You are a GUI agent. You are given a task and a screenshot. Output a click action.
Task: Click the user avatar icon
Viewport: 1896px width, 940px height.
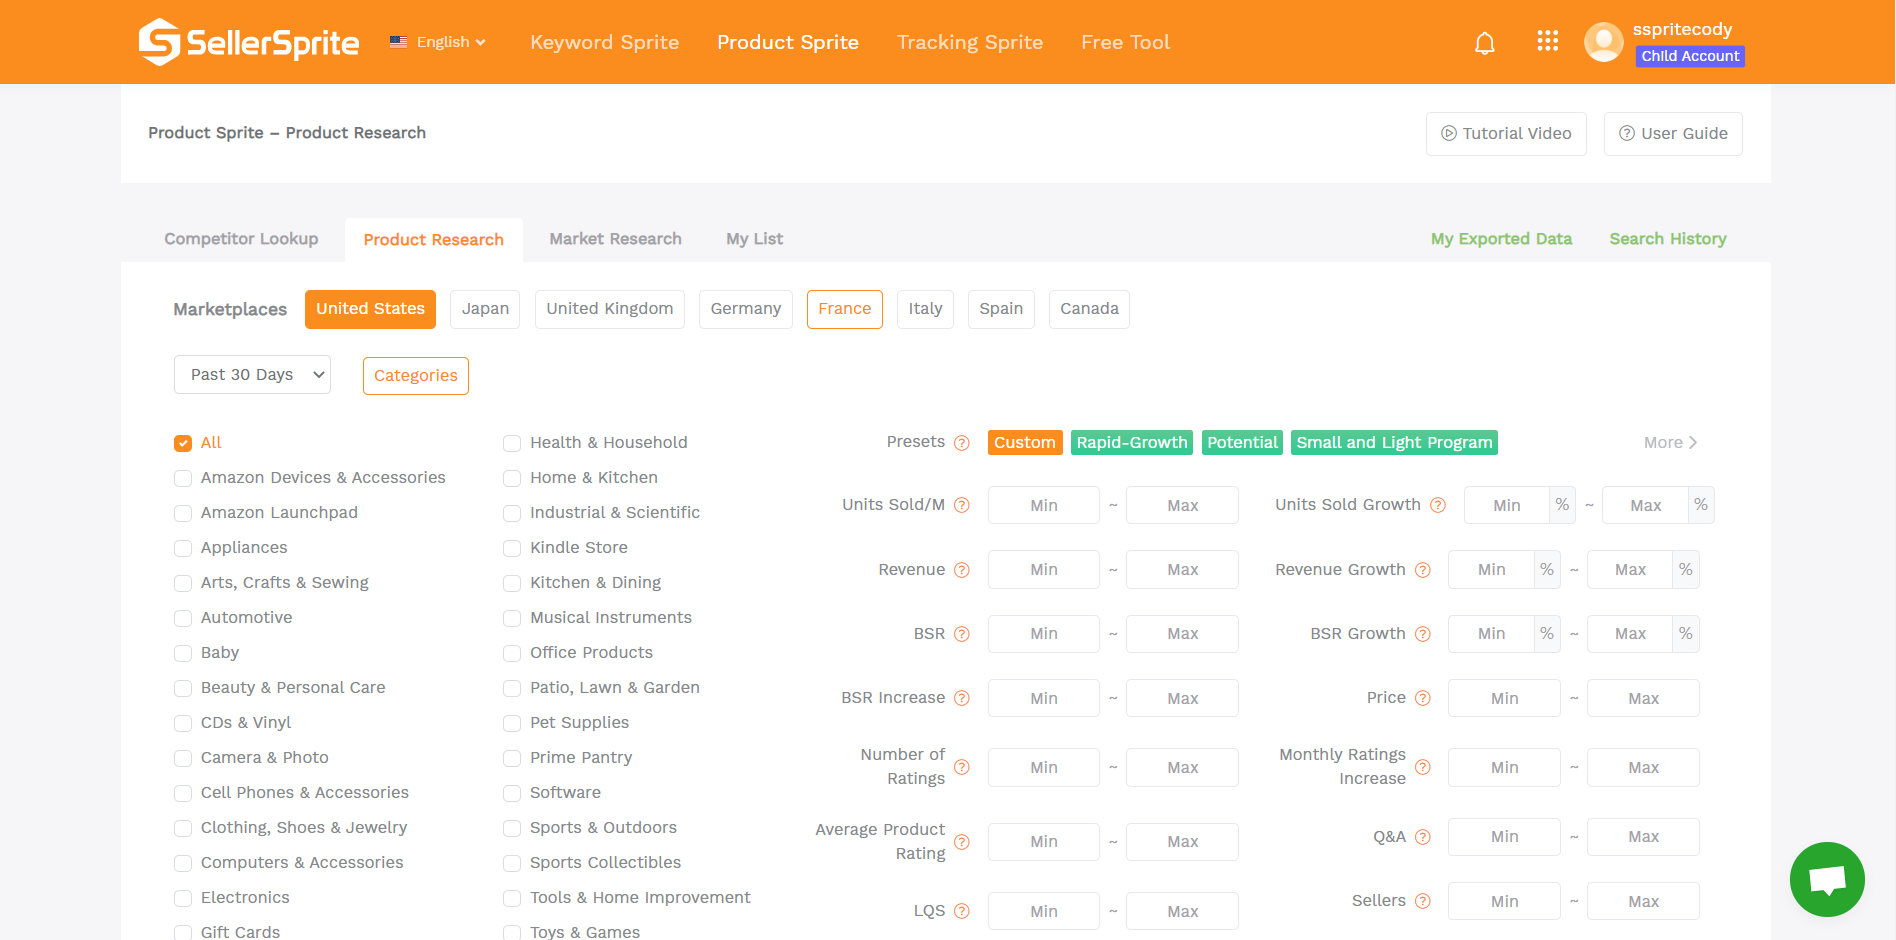1604,42
